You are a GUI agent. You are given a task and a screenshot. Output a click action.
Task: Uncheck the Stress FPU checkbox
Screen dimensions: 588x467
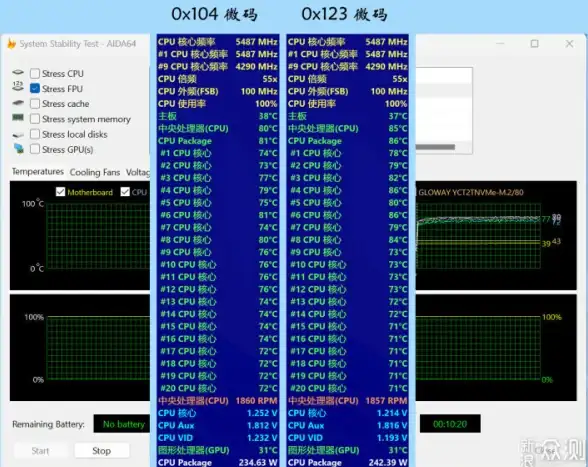pyautogui.click(x=35, y=89)
